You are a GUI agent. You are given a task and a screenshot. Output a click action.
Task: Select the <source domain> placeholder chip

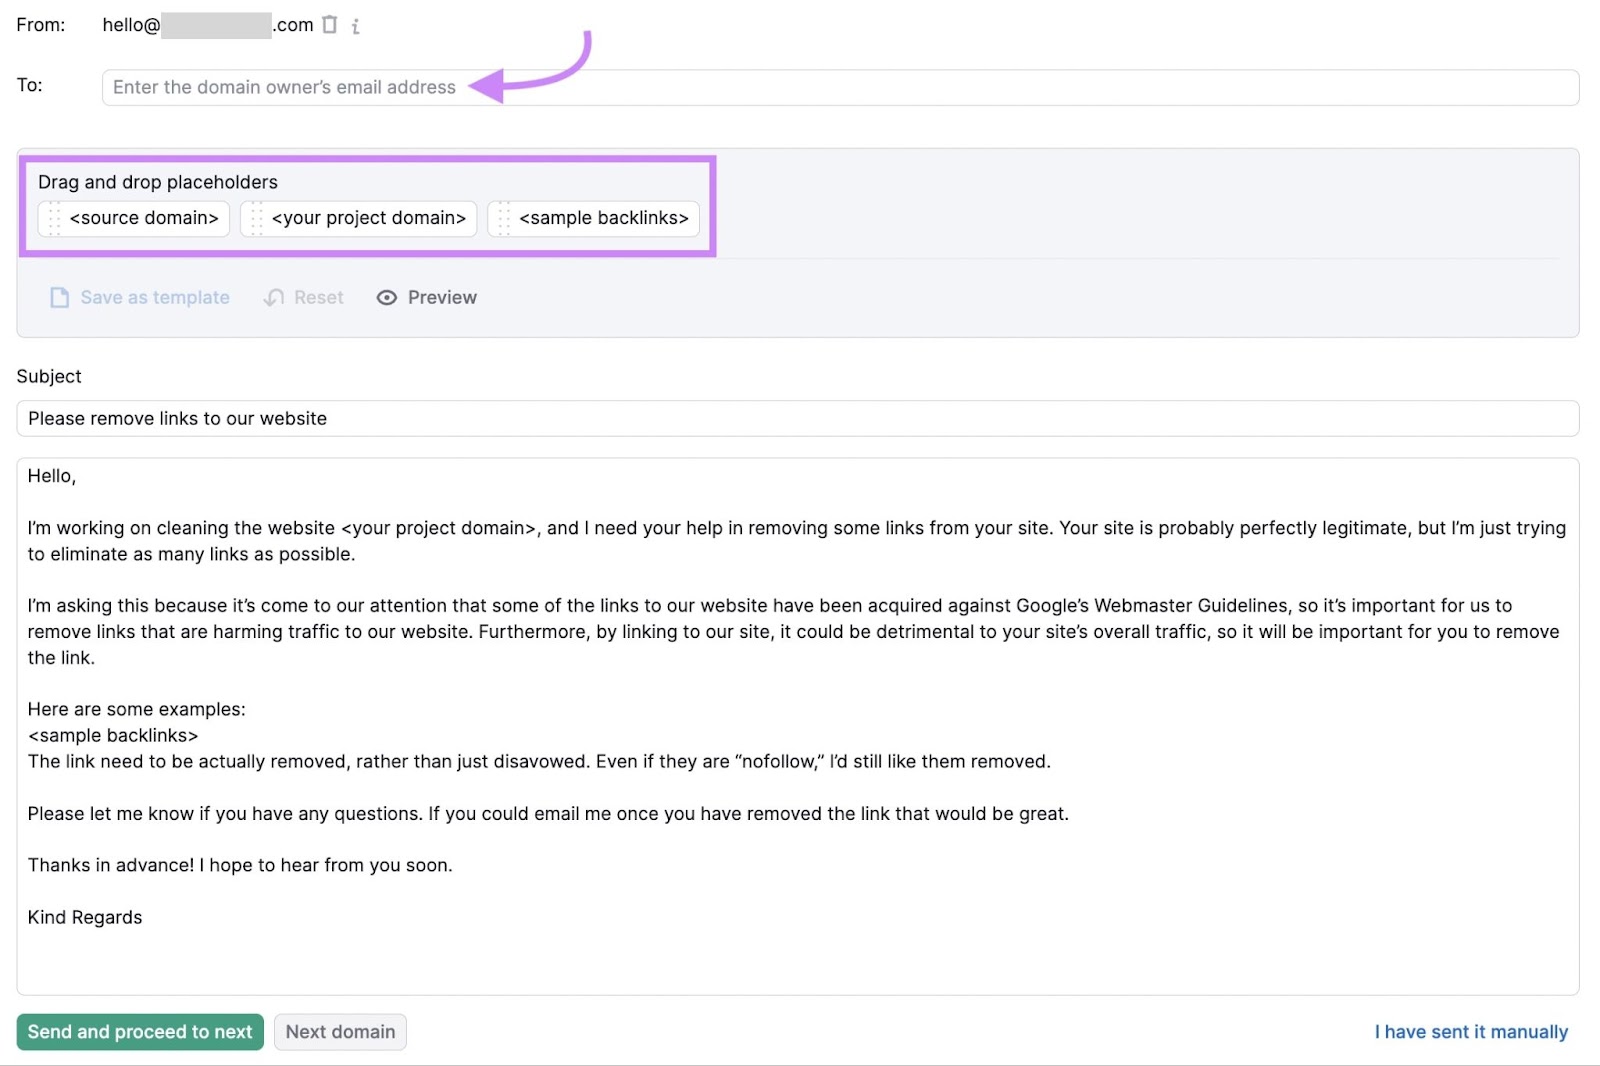click(x=134, y=218)
